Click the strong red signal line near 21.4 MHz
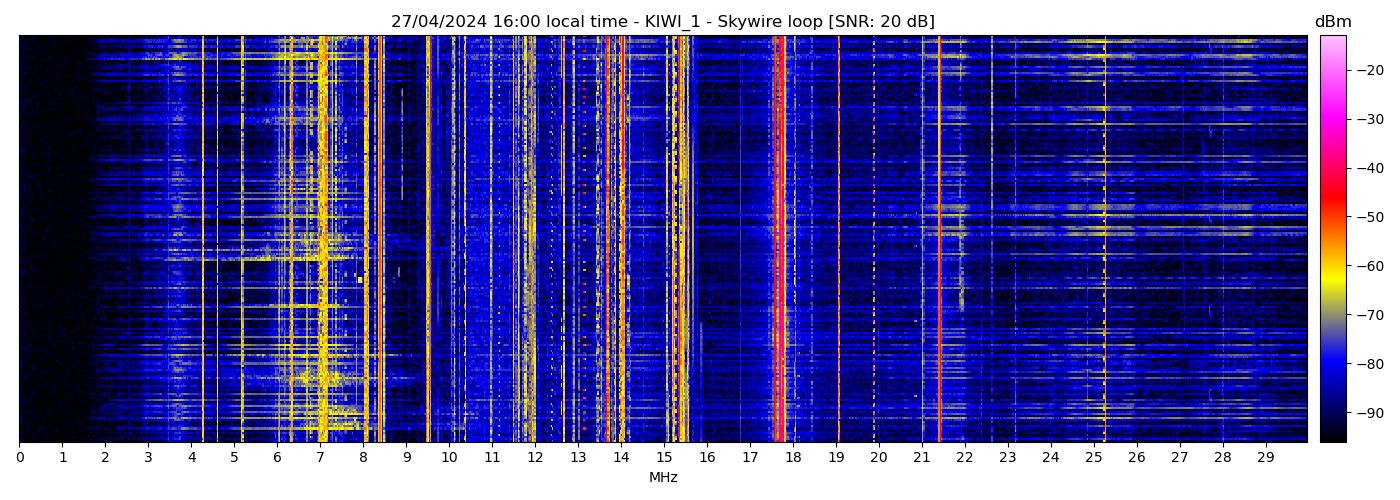This screenshot has width=1400, height=500. coord(939,240)
